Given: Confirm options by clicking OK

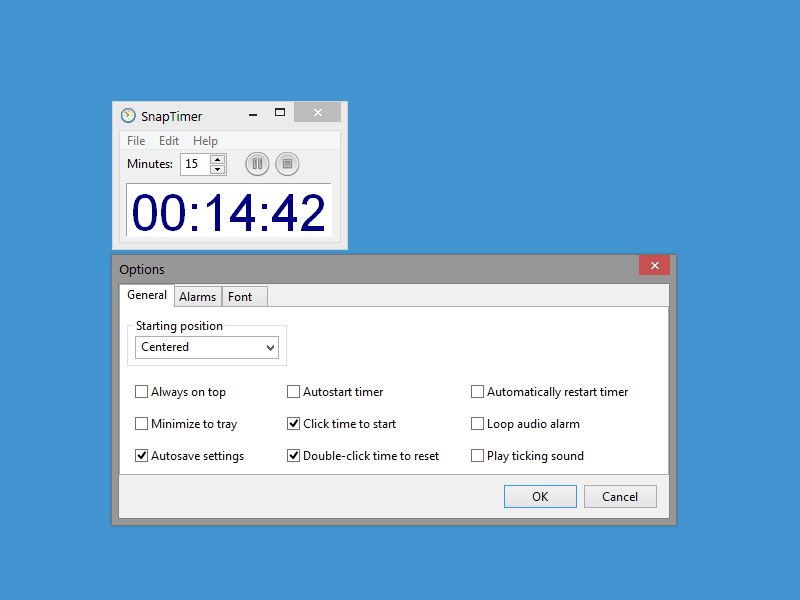Looking at the screenshot, I should click(x=540, y=496).
